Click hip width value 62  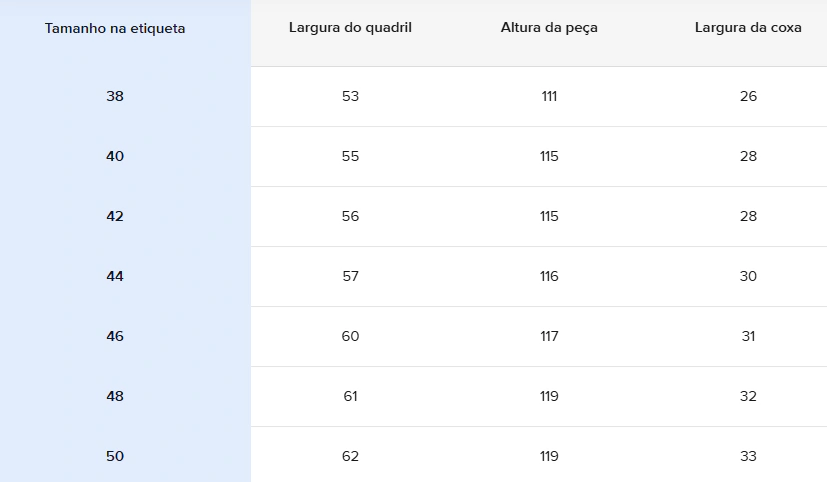click(350, 457)
